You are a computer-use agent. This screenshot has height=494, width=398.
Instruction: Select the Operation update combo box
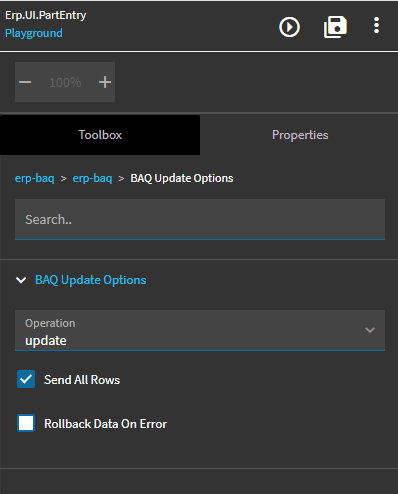click(x=200, y=330)
